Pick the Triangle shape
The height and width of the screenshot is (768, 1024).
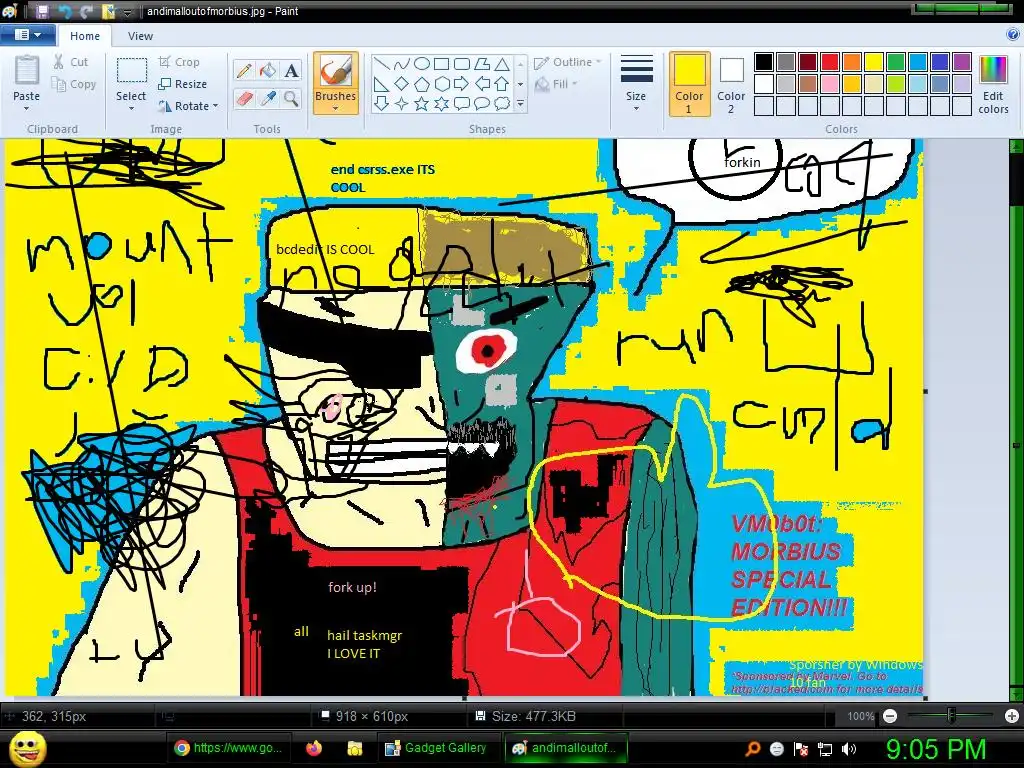coord(502,64)
